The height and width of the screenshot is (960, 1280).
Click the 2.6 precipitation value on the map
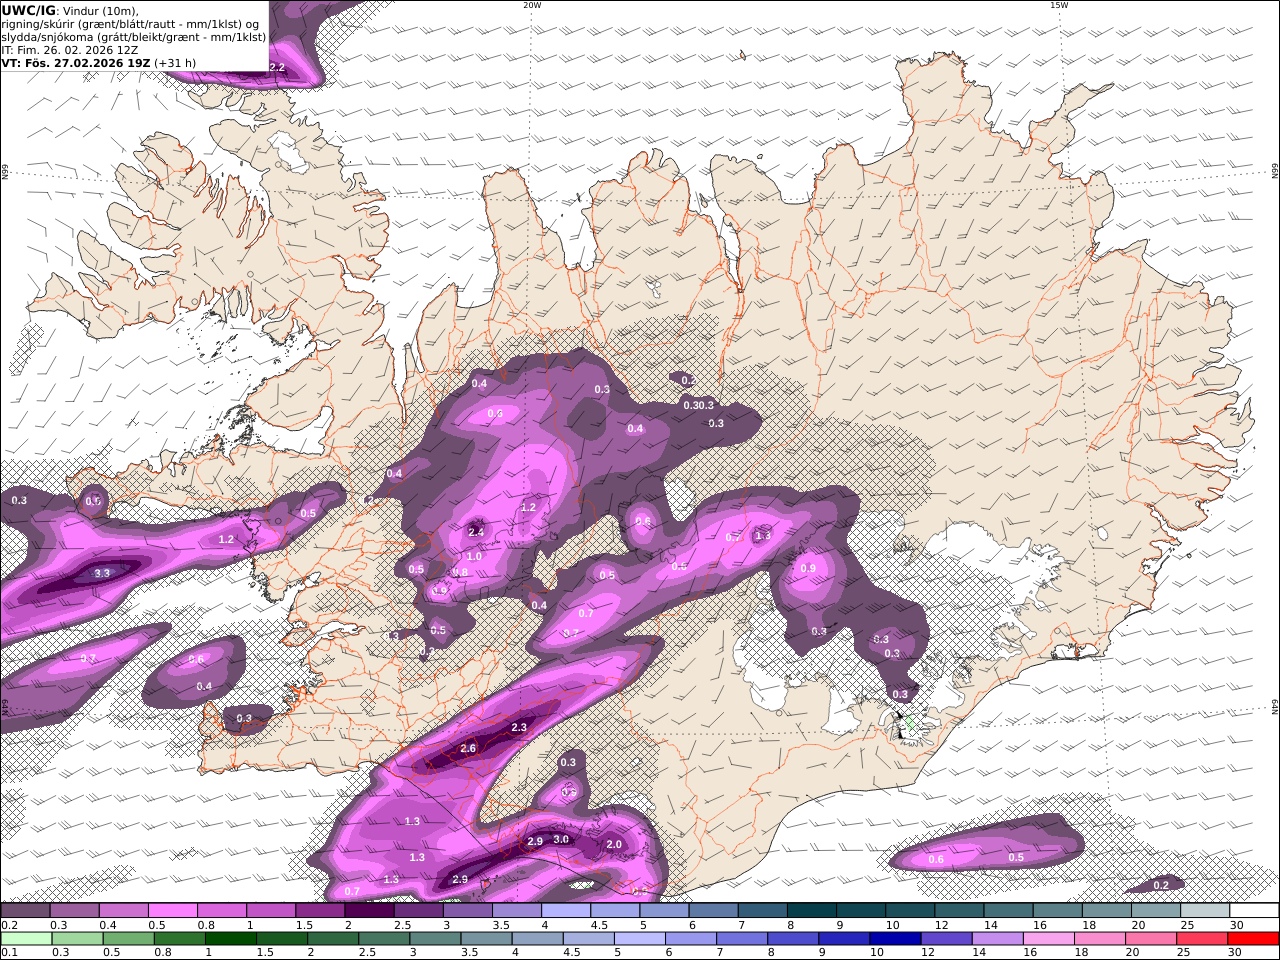click(x=468, y=748)
